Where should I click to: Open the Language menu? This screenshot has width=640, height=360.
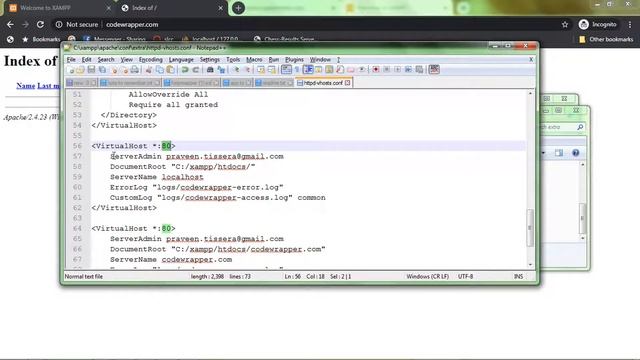pyautogui.click(x=181, y=60)
